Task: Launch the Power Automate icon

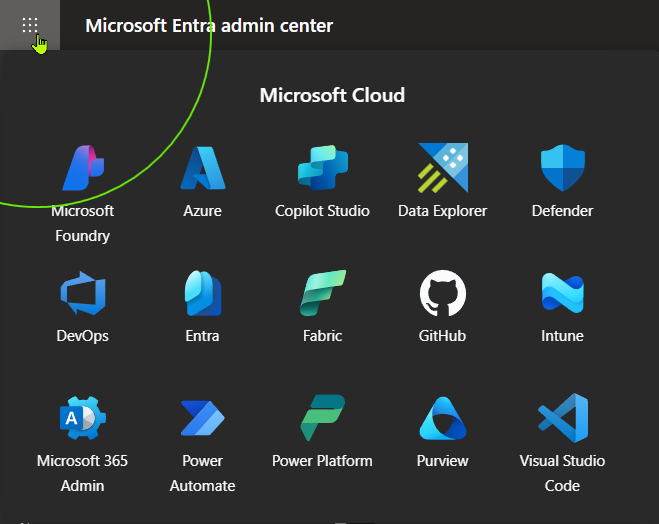Action: (203, 418)
